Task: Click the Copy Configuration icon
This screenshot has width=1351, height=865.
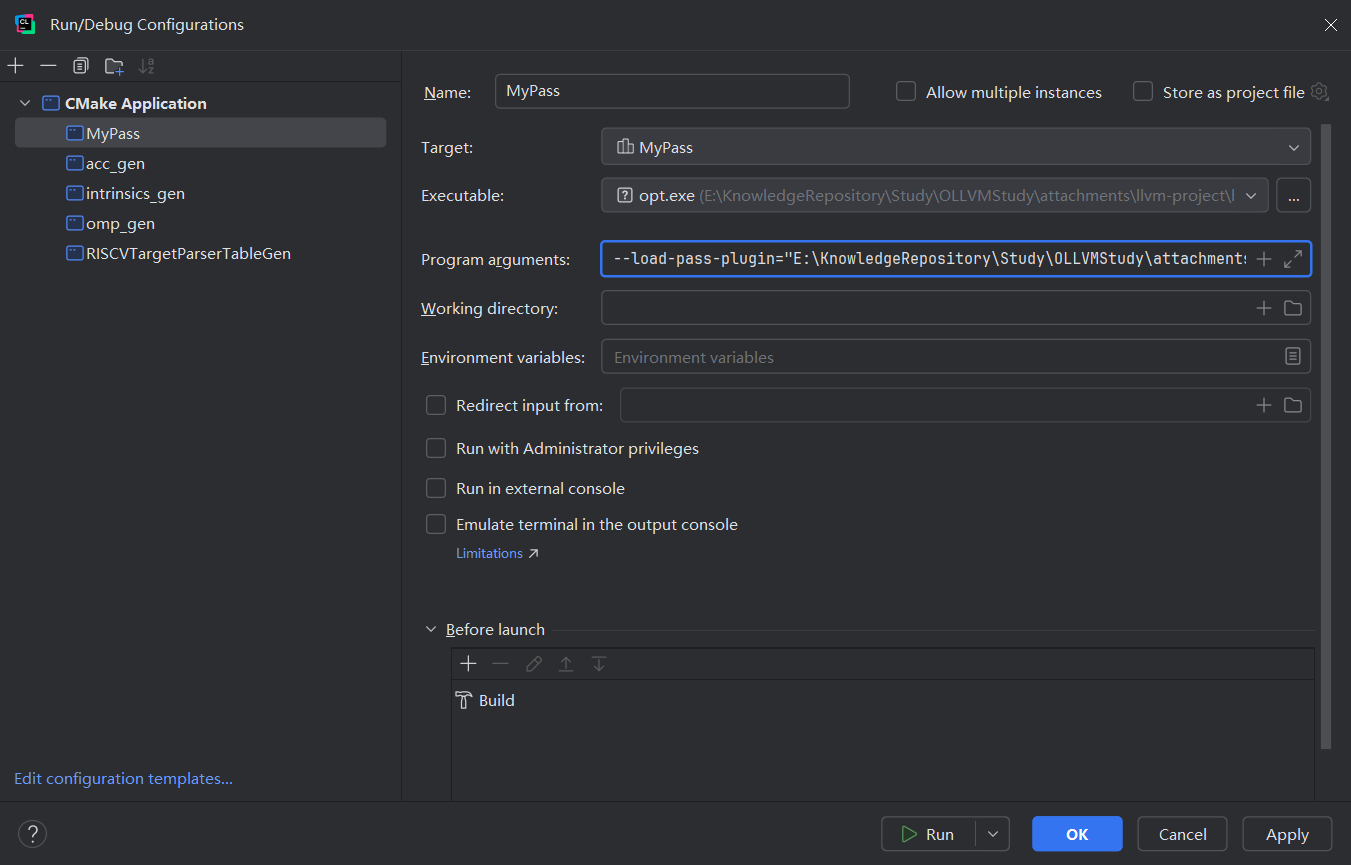Action: tap(81, 66)
